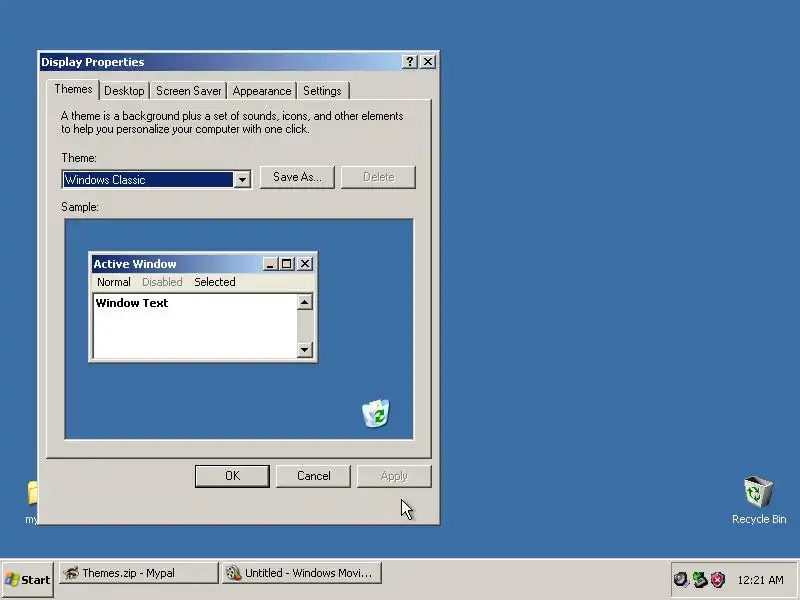Click Cancel in Display Properties

coord(313,476)
